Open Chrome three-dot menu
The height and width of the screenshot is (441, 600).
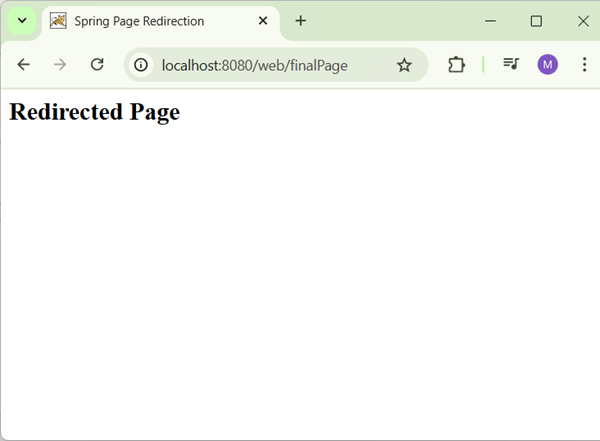pyautogui.click(x=584, y=64)
